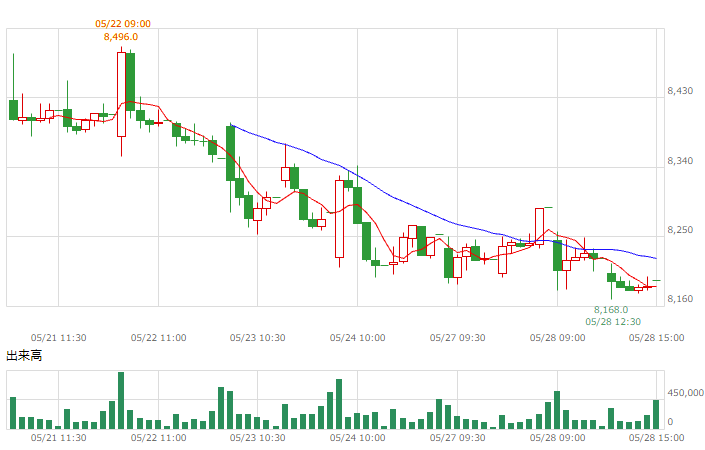The image size is (705, 450).
Task: Click the 8,168.0 low price label
Action: [x=611, y=310]
